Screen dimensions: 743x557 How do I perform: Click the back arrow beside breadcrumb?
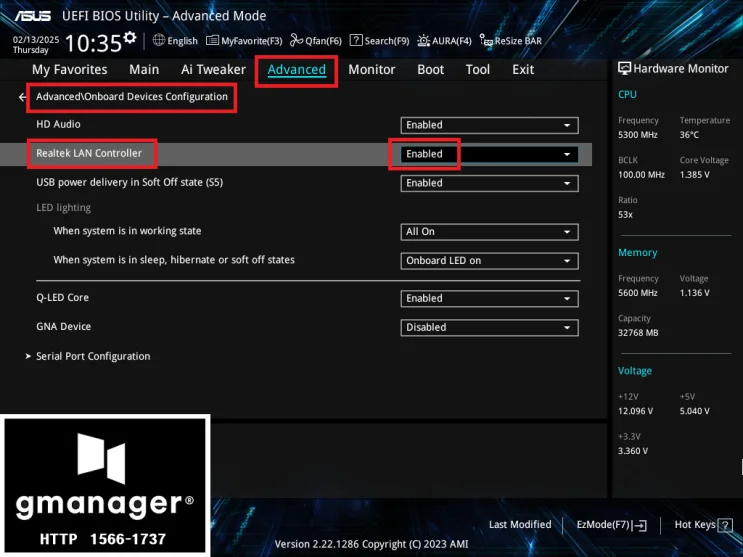tap(22, 97)
